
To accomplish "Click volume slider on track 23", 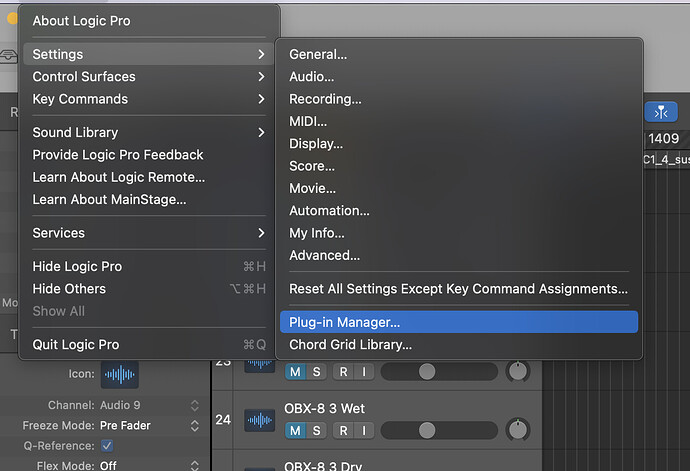I will coord(439,372).
